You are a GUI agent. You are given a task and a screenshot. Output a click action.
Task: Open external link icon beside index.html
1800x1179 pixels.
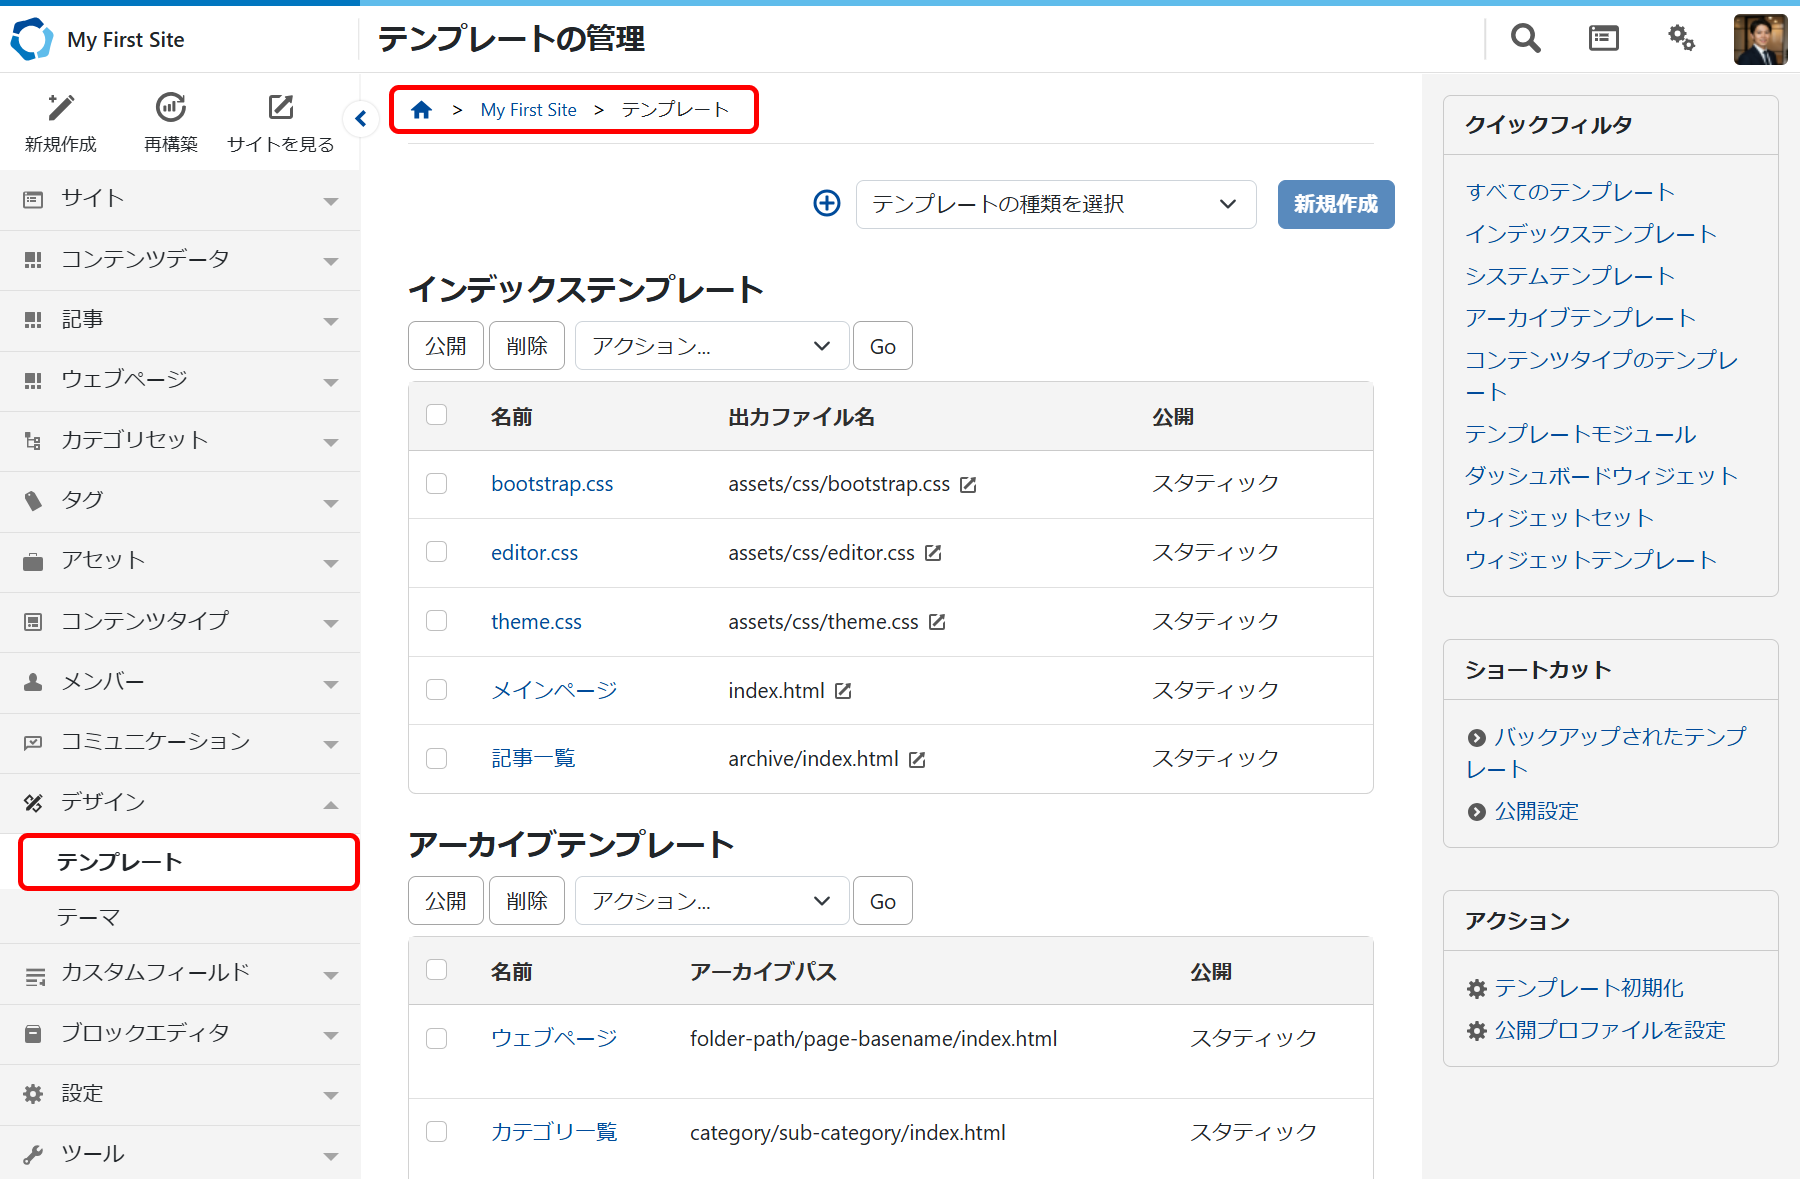pyautogui.click(x=843, y=691)
